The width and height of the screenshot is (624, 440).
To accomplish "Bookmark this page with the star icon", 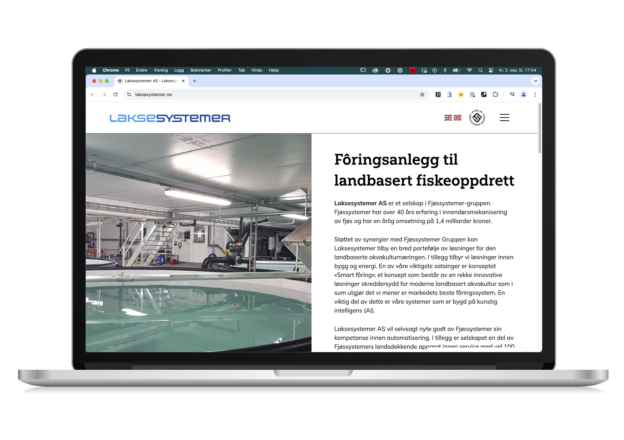I will pyautogui.click(x=422, y=95).
